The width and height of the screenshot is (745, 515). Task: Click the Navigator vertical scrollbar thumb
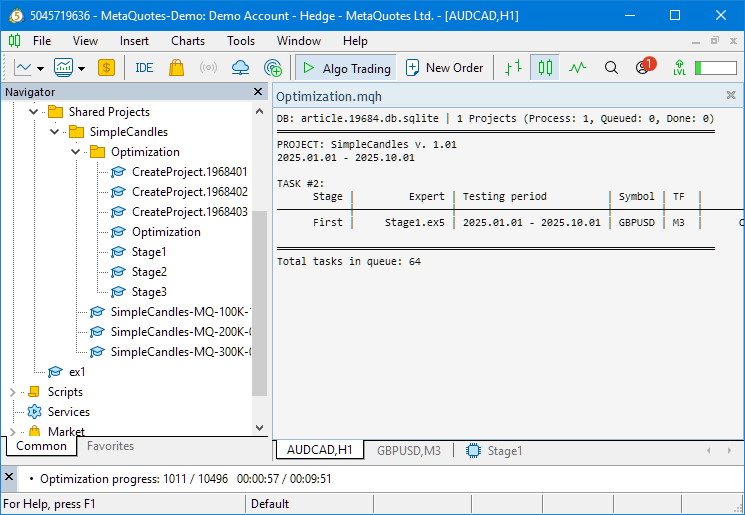tap(259, 303)
